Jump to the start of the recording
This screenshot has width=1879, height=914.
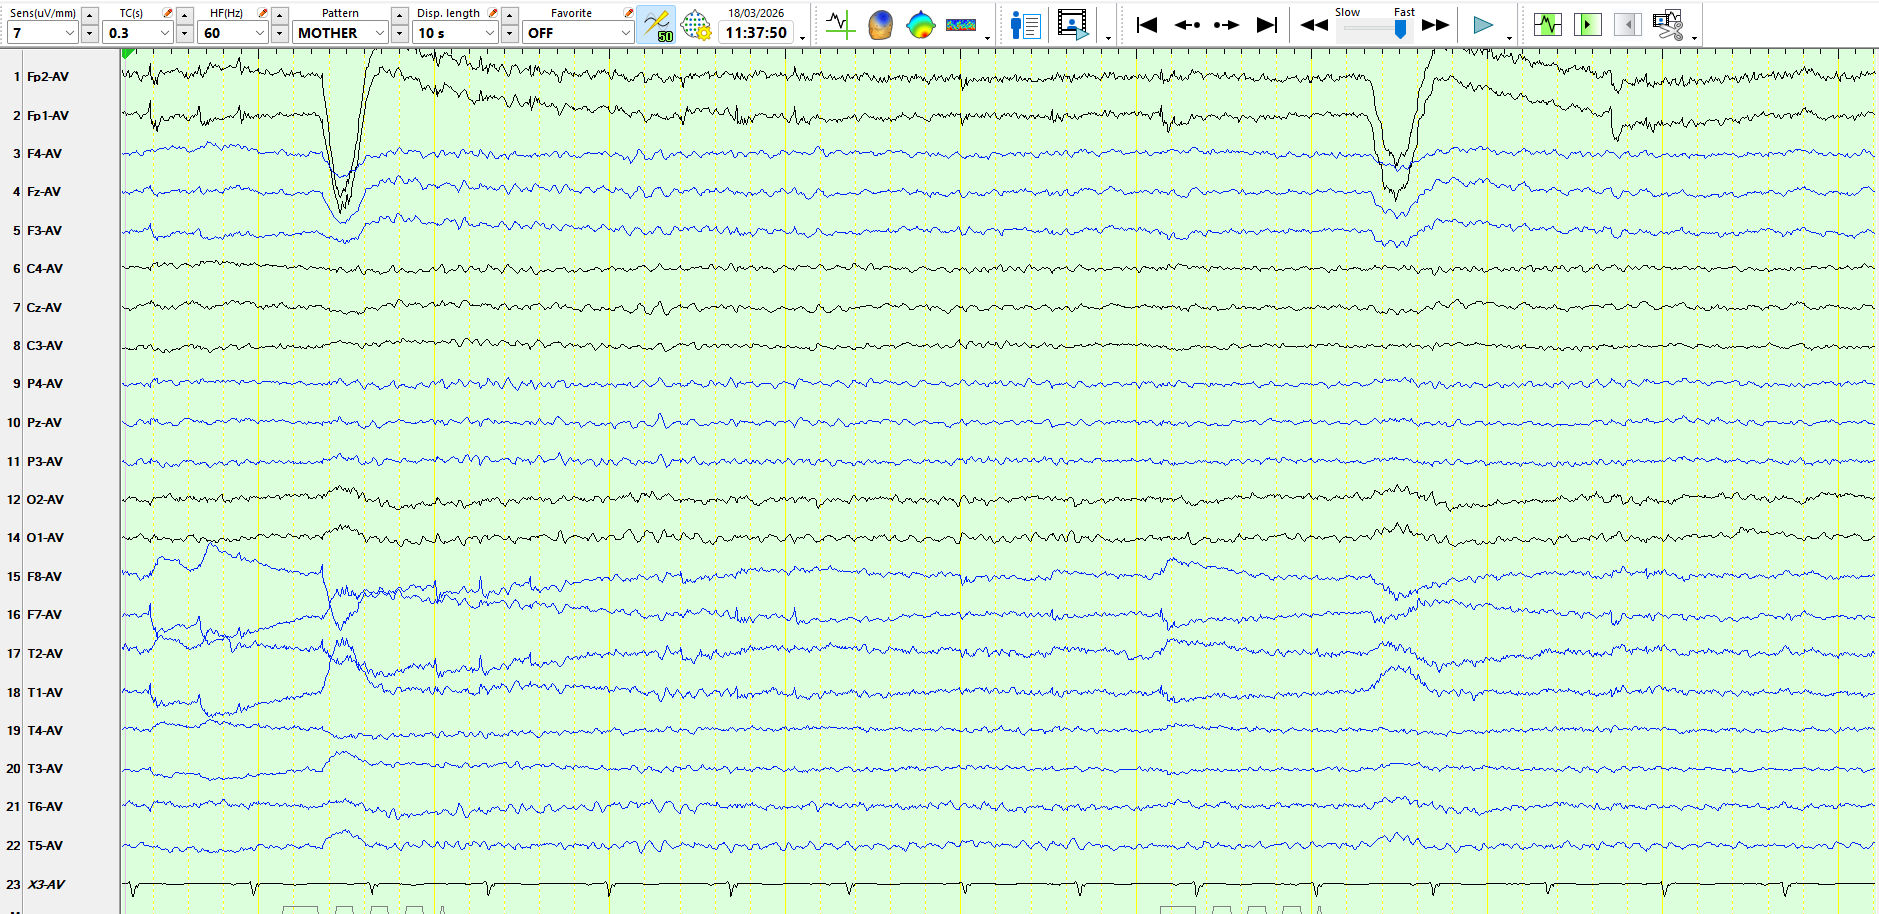pos(1147,25)
